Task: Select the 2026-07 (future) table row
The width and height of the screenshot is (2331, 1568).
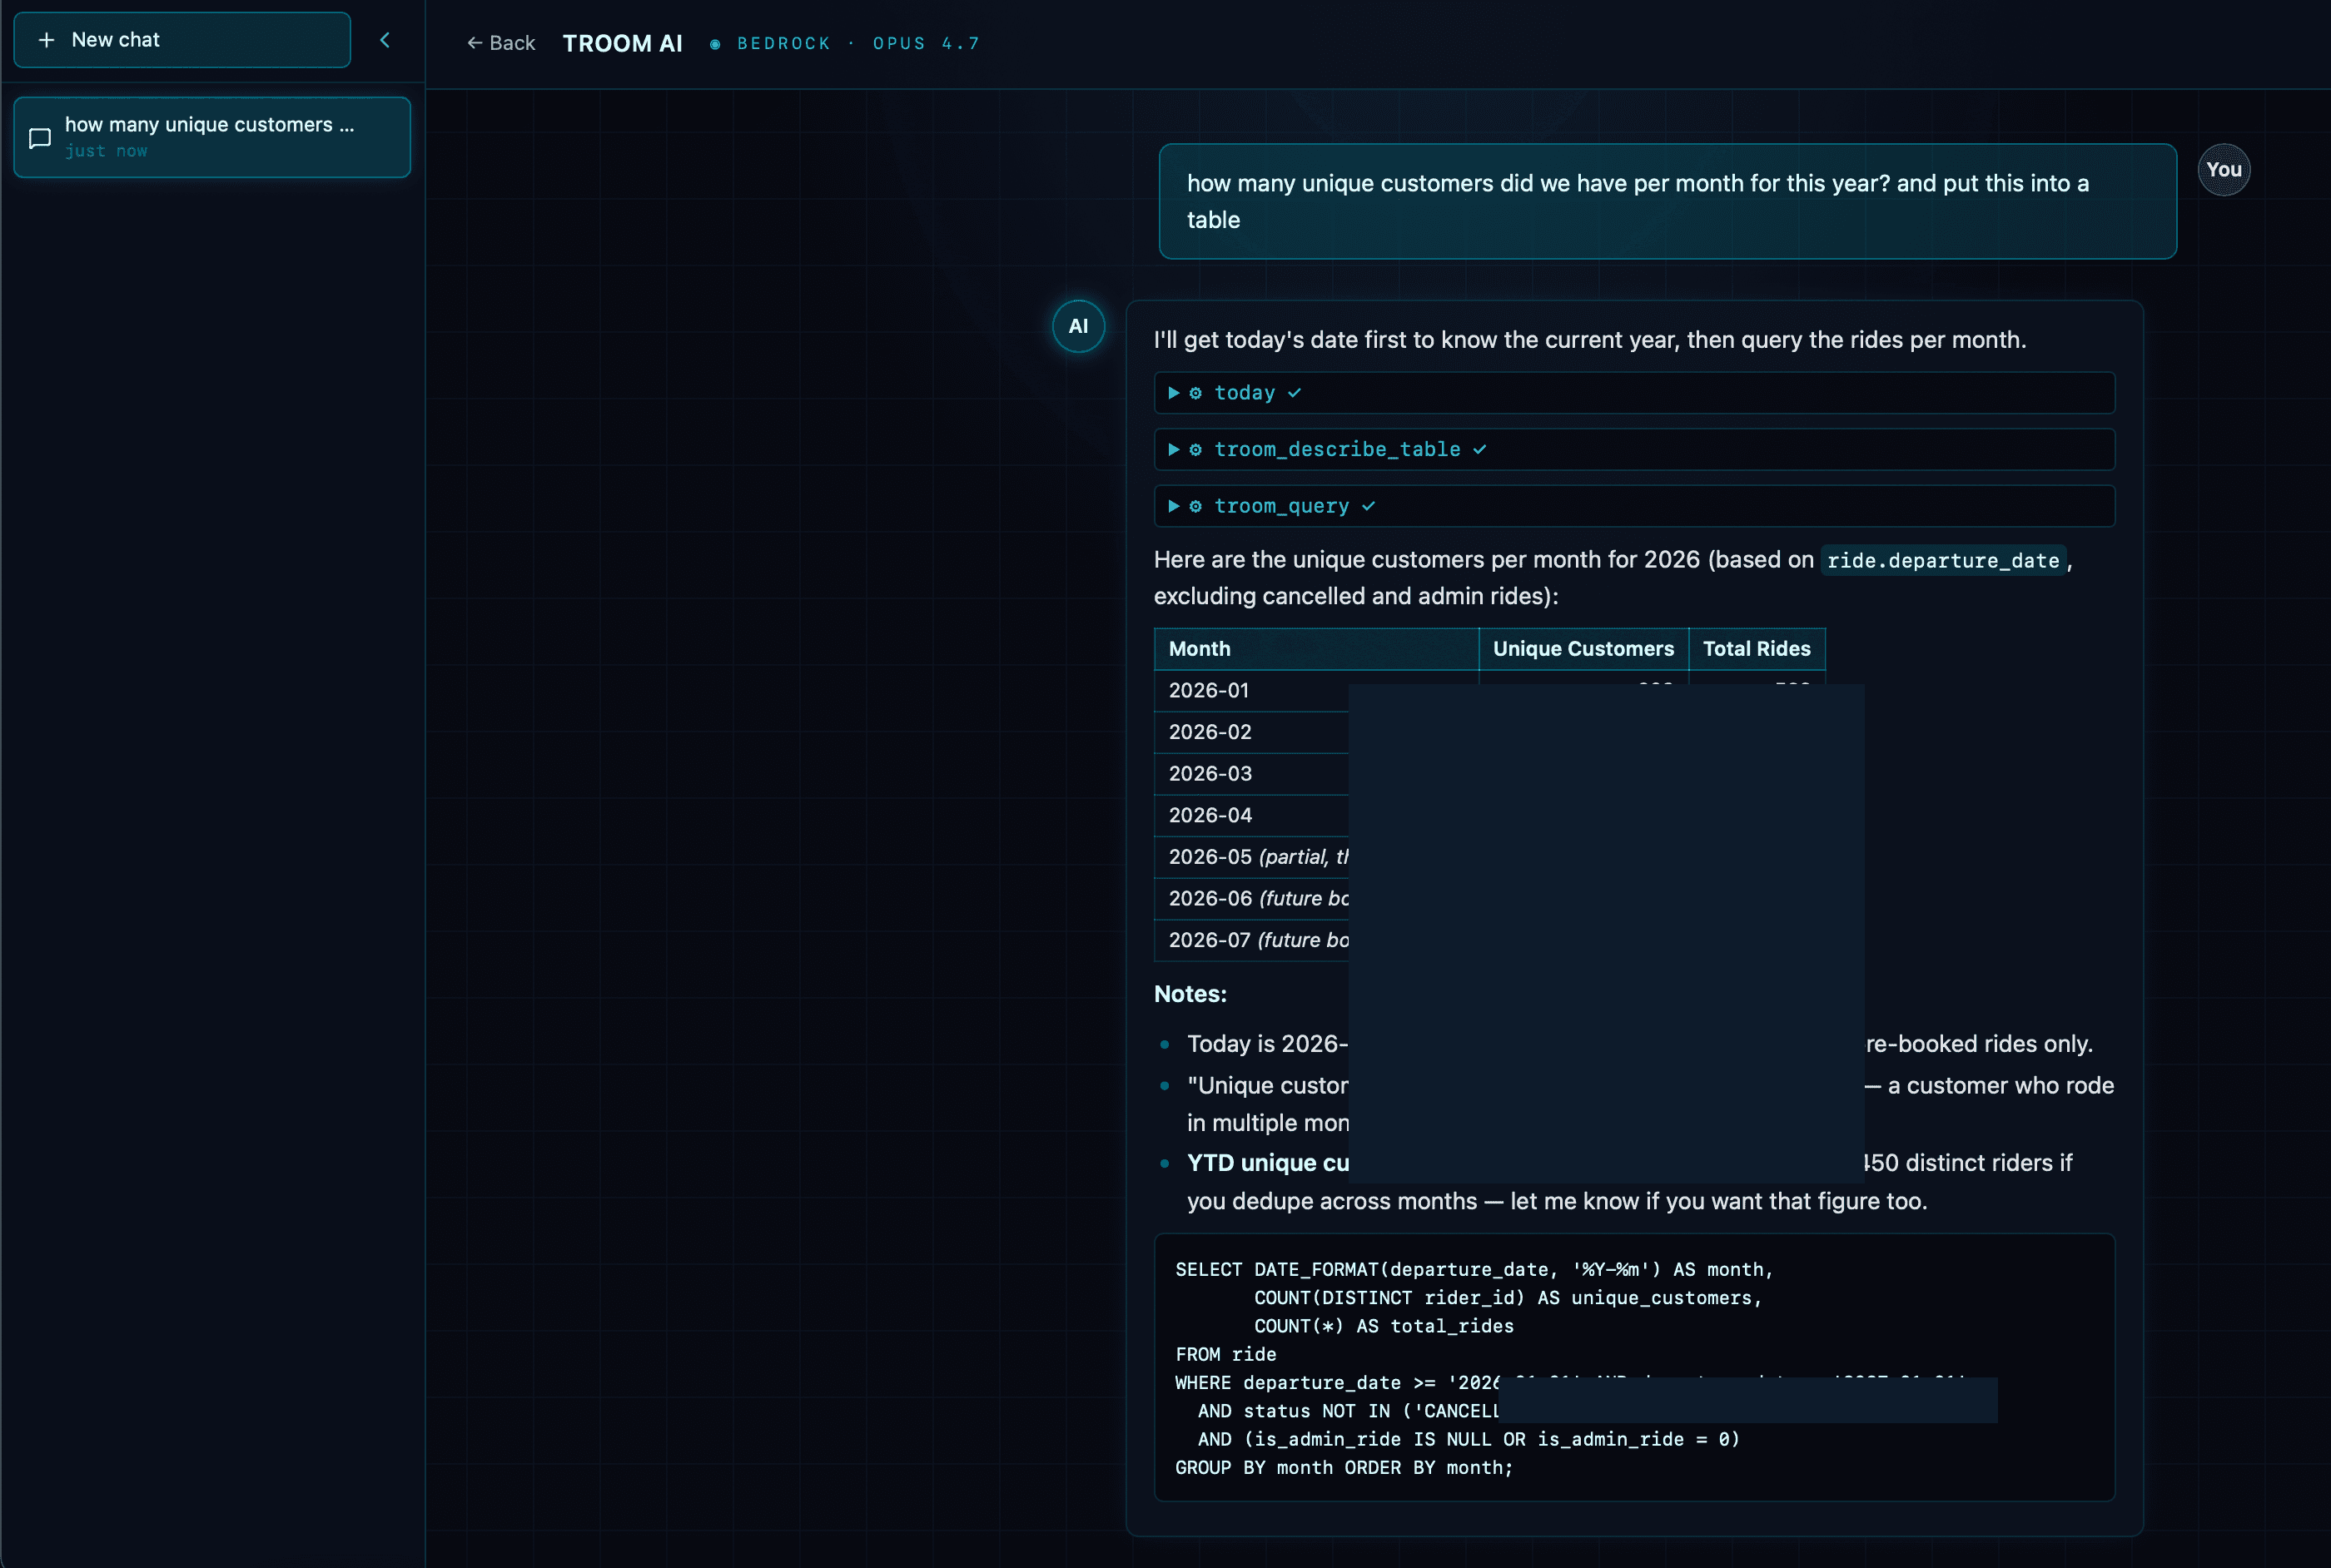Action: tap(1490, 940)
